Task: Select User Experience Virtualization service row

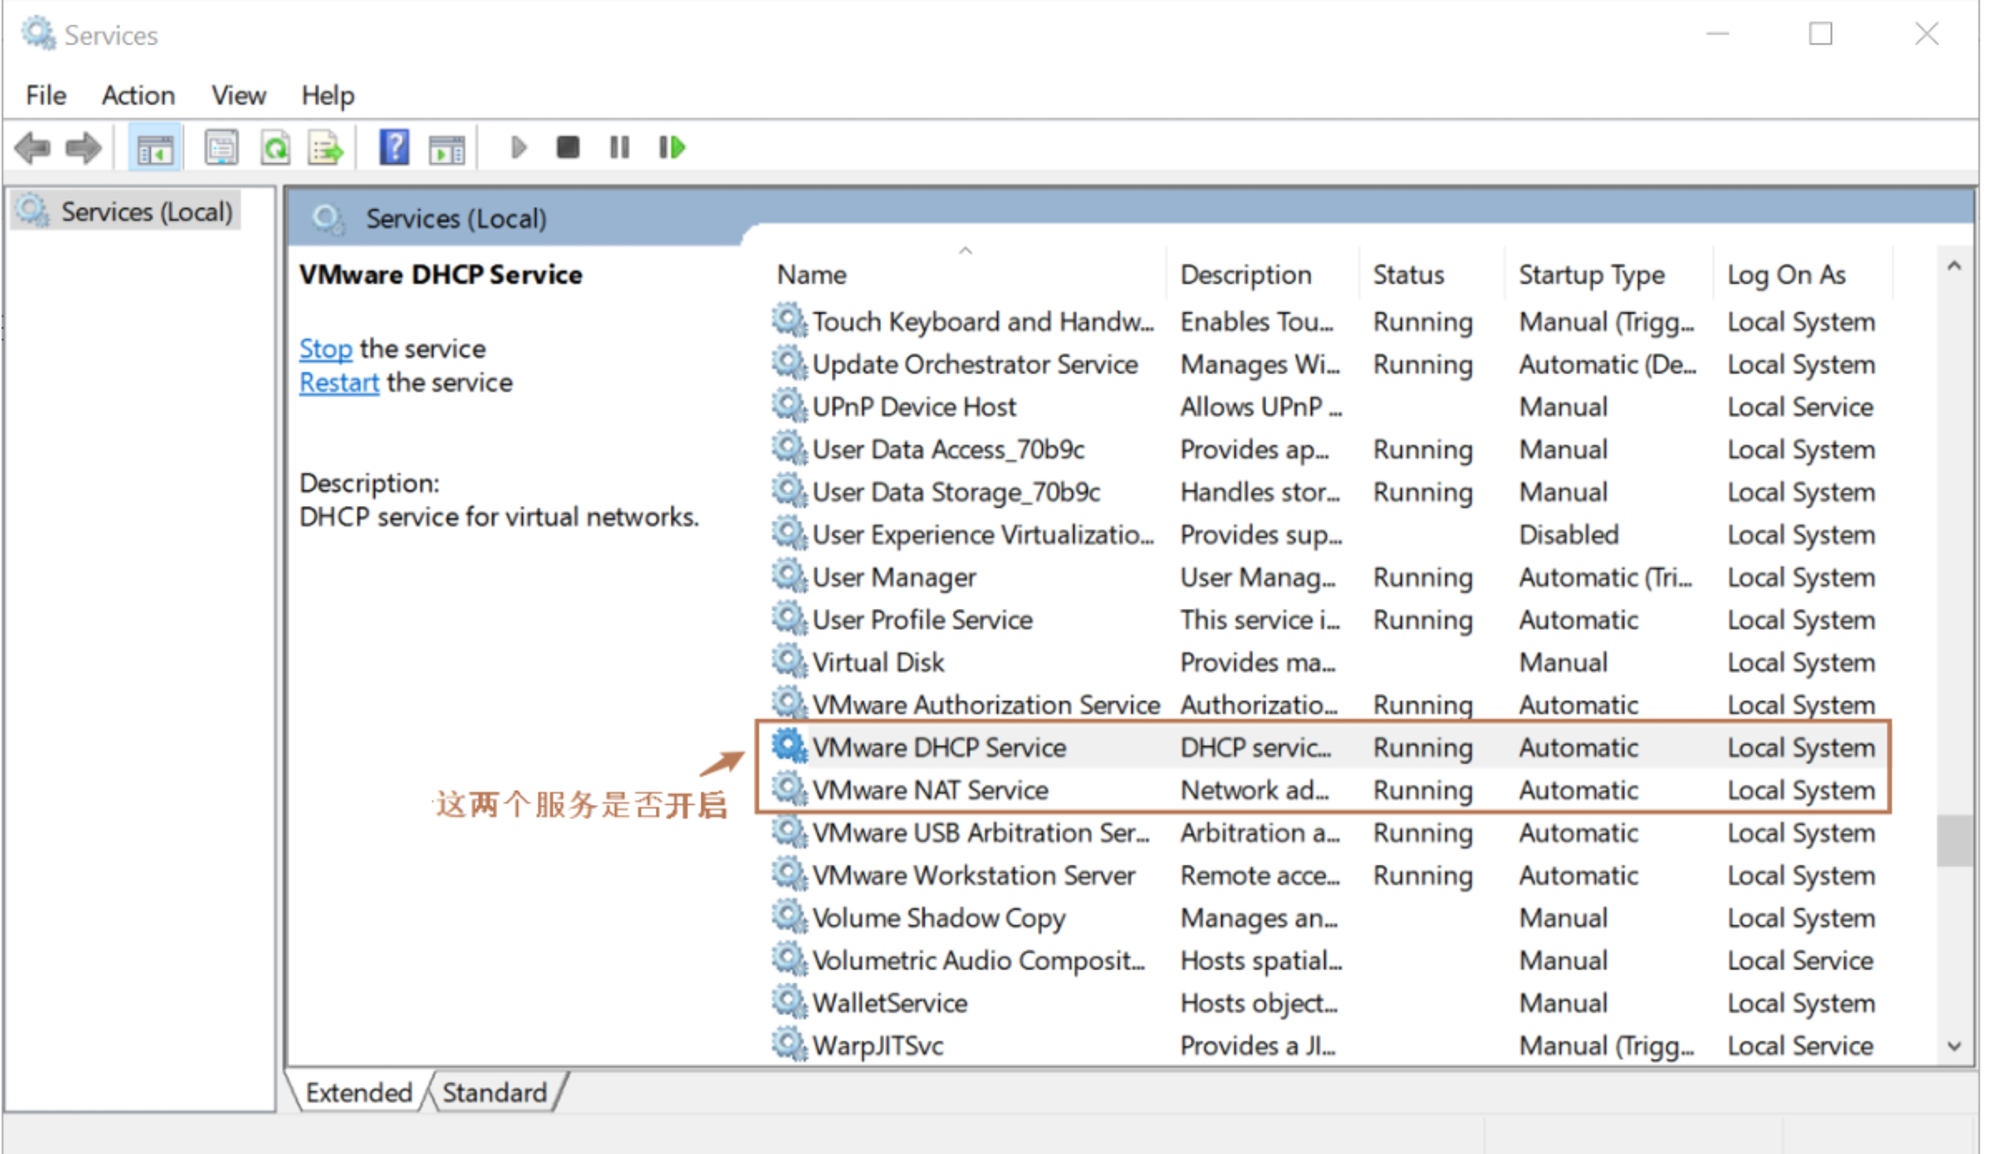Action: (1325, 534)
